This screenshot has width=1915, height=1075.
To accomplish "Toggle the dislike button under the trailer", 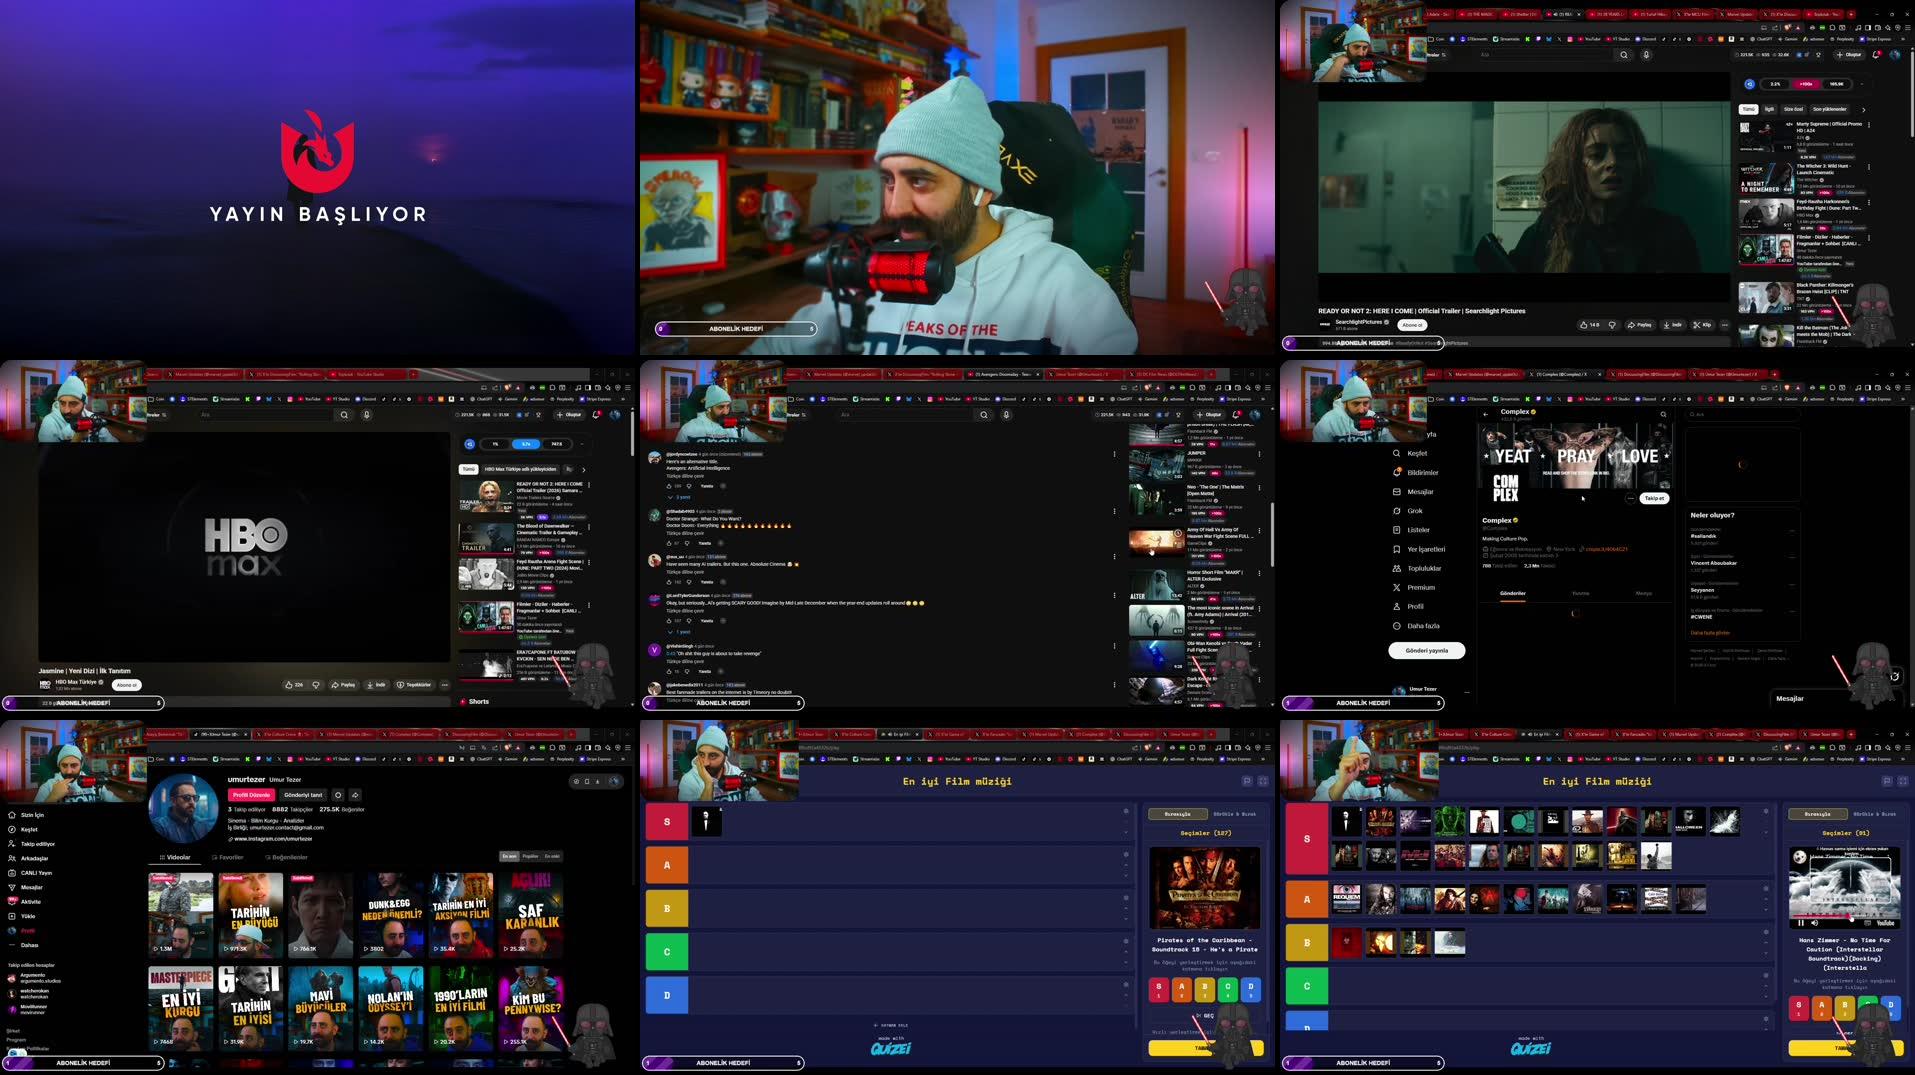I will tap(1613, 325).
